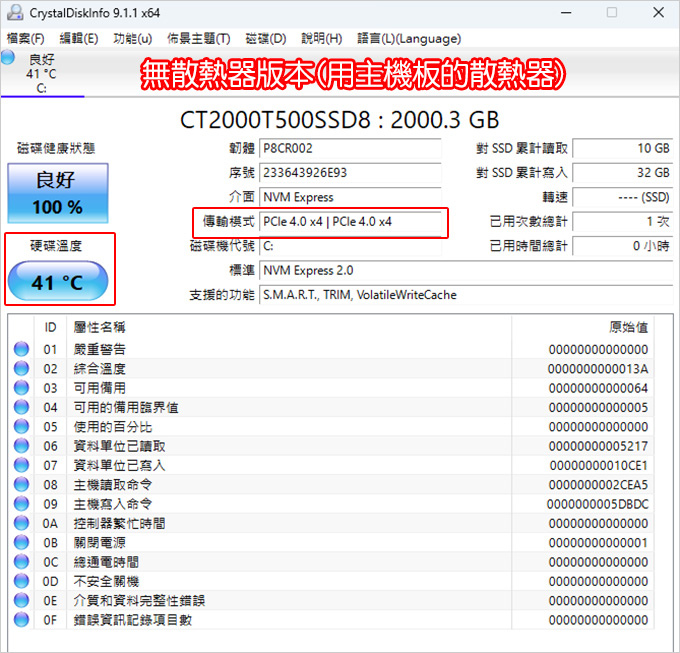This screenshot has height=653, width=680.
Task: Click the drive title CT2000T500SSD8 : 2000.3 GB
Action: [340, 120]
